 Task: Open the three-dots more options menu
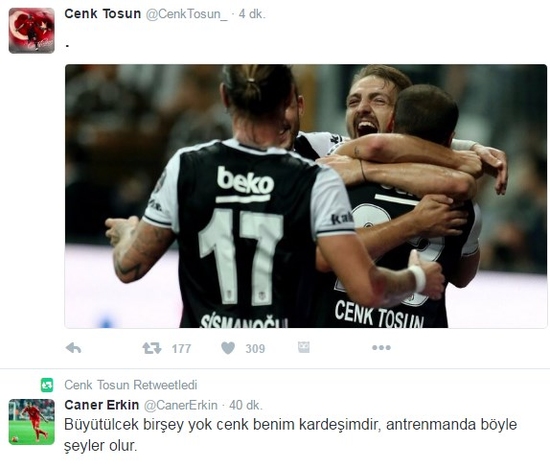381,348
